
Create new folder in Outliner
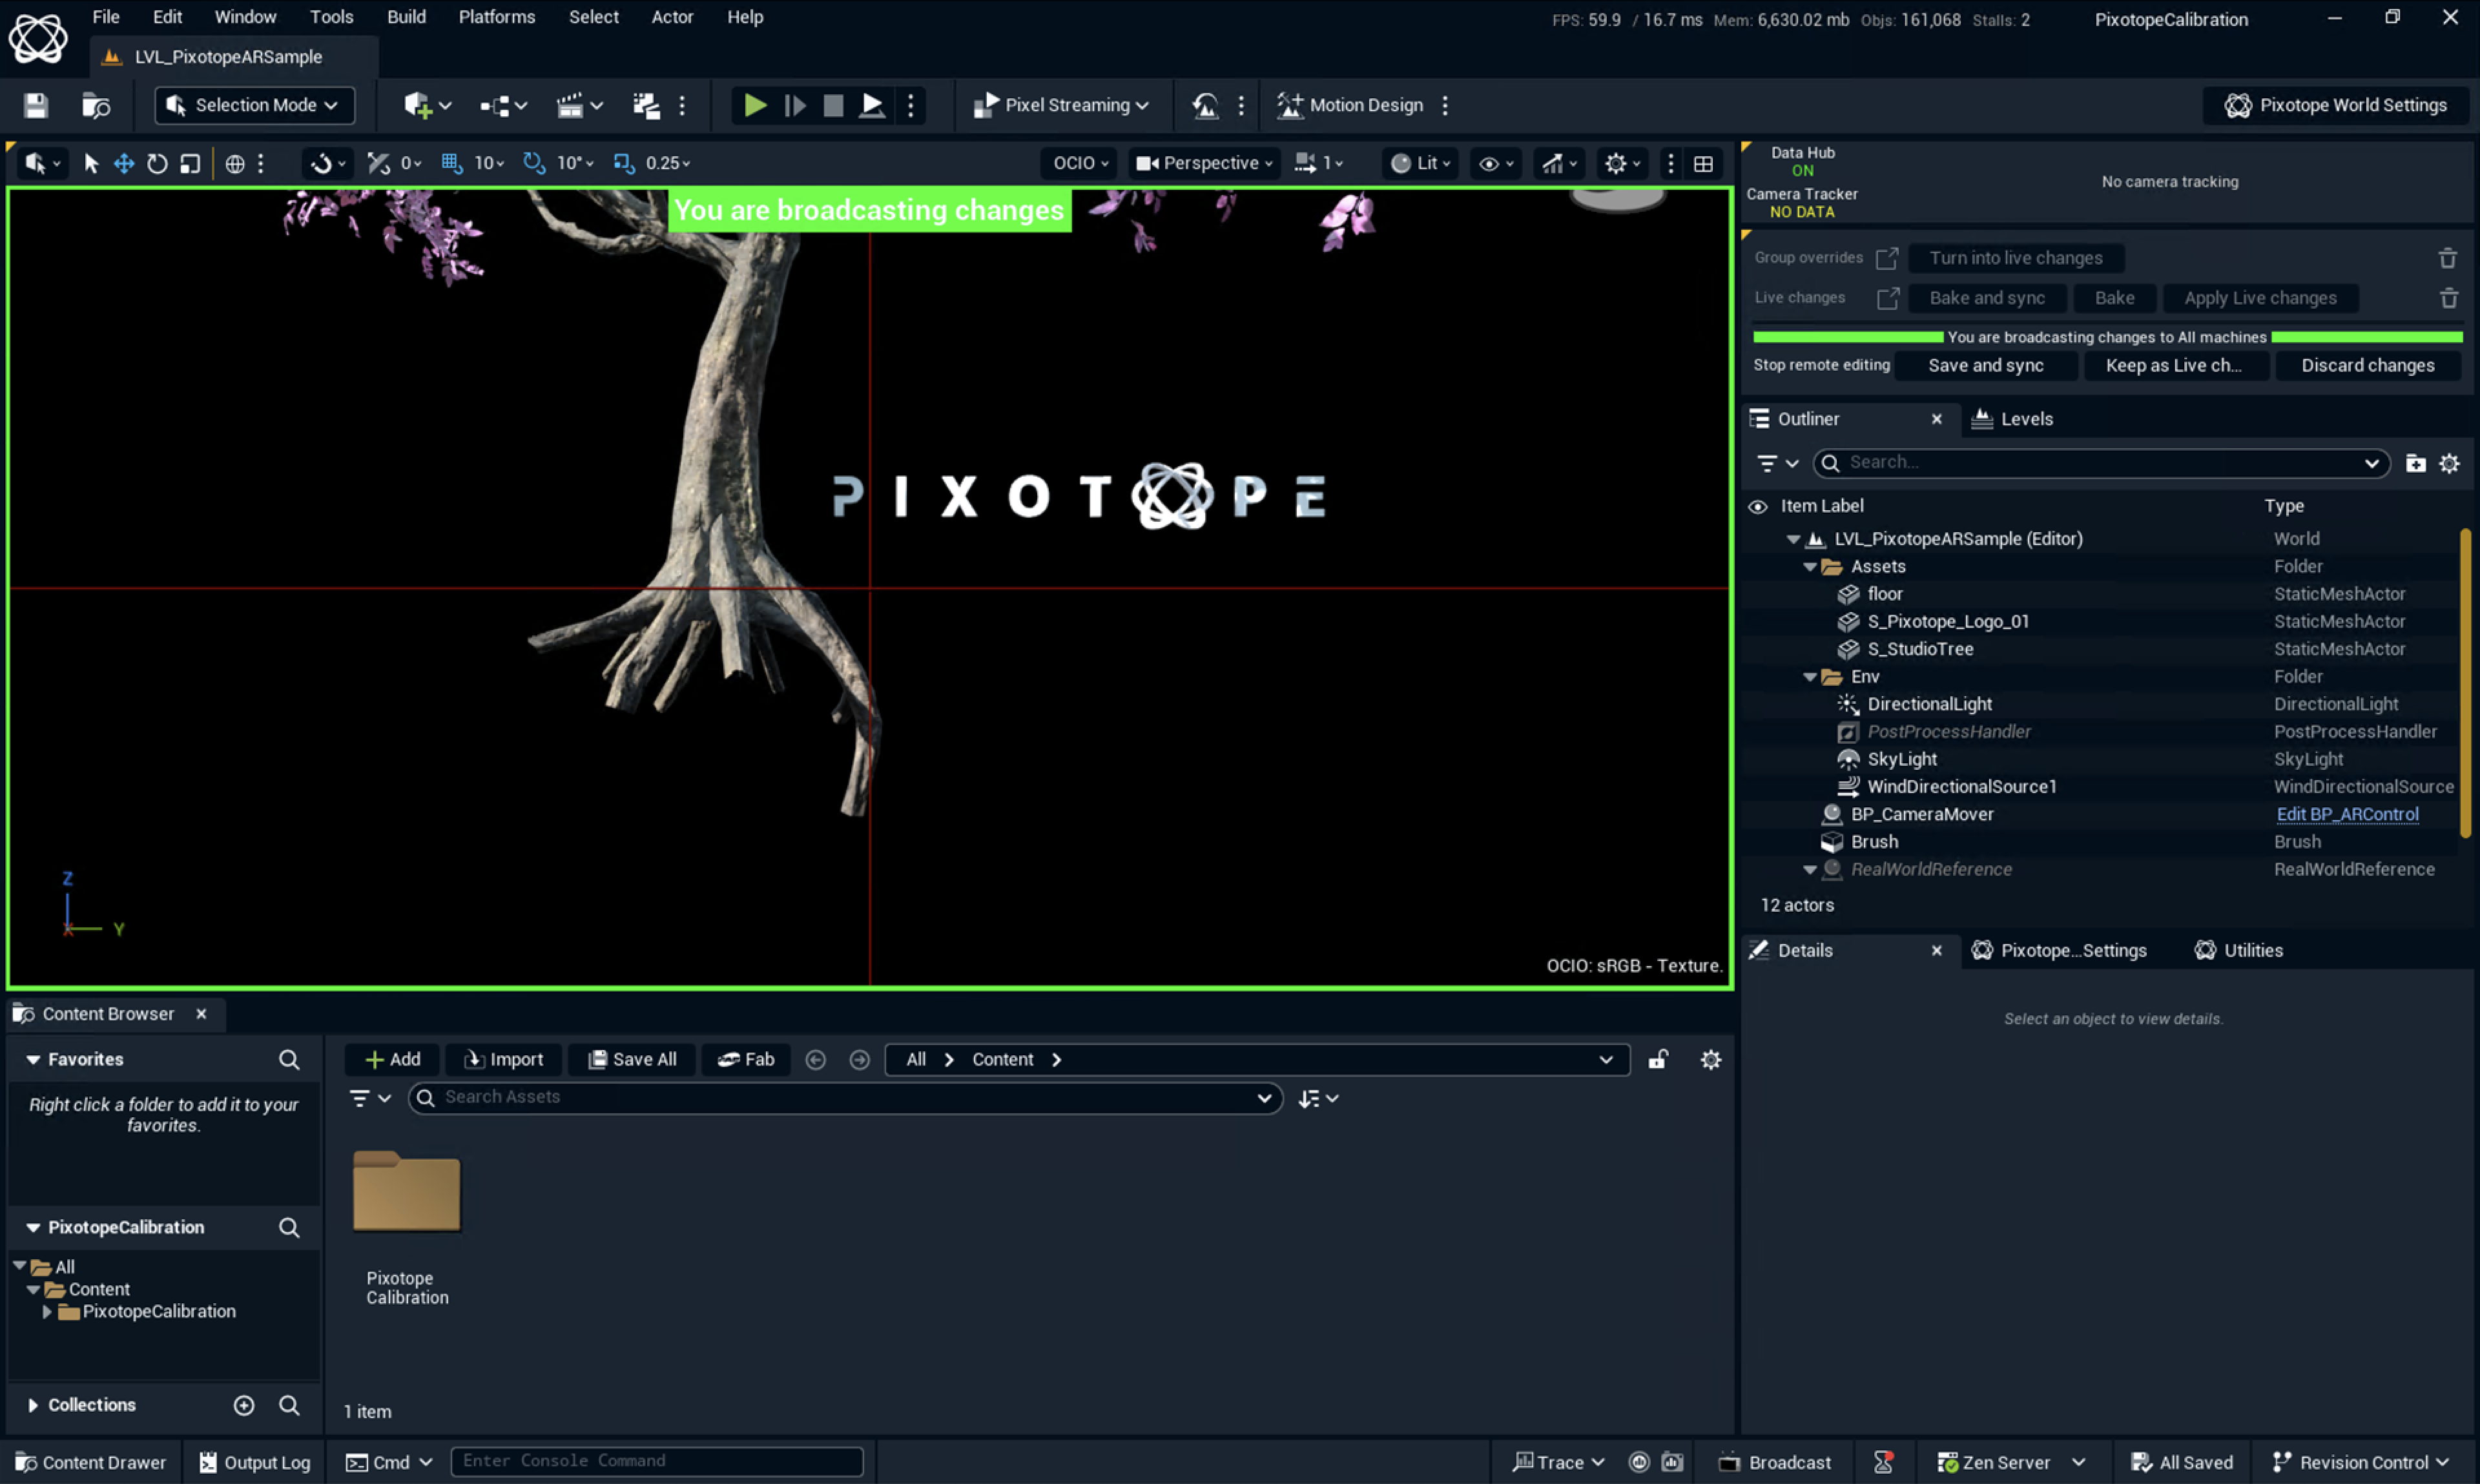click(x=2415, y=463)
